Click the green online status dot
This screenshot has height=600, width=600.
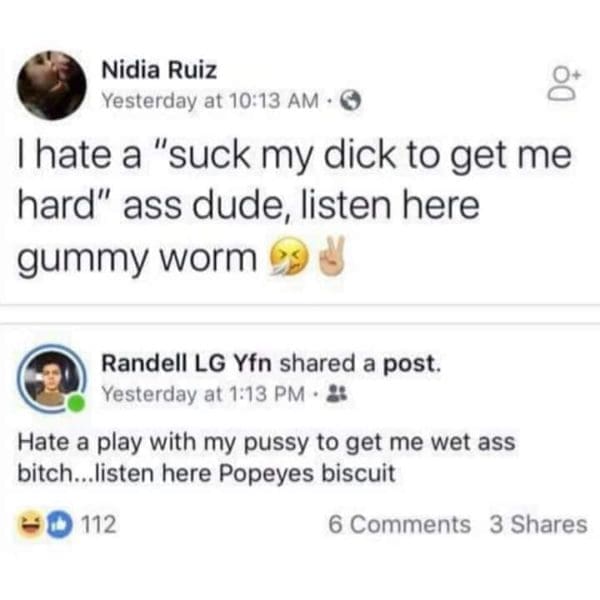pyautogui.click(x=77, y=404)
